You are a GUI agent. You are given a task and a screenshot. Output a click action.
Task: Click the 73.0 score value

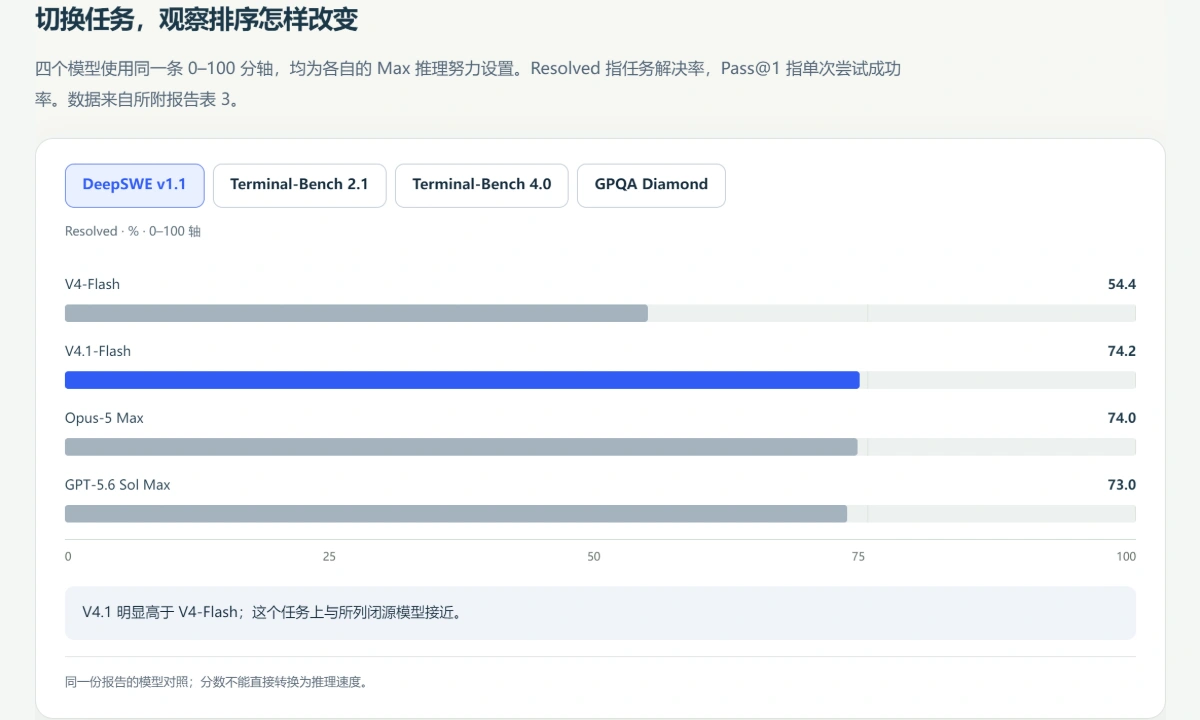tap(1122, 485)
